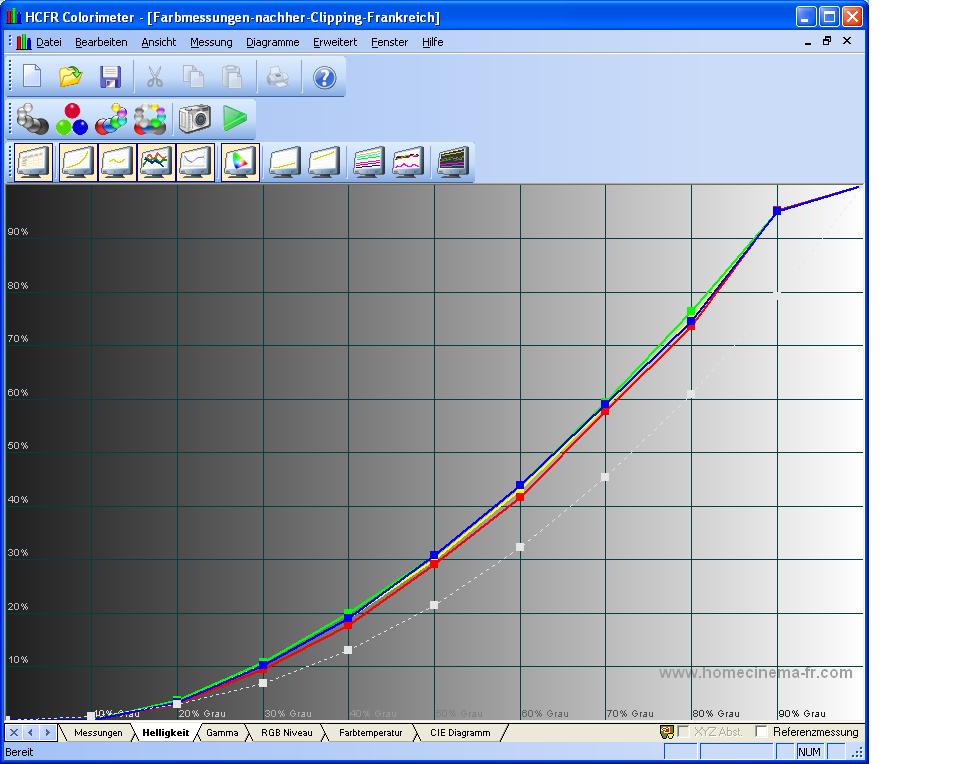Select the Helligkeit tab
Screen dimensions: 960x764
pyautogui.click(x=165, y=733)
